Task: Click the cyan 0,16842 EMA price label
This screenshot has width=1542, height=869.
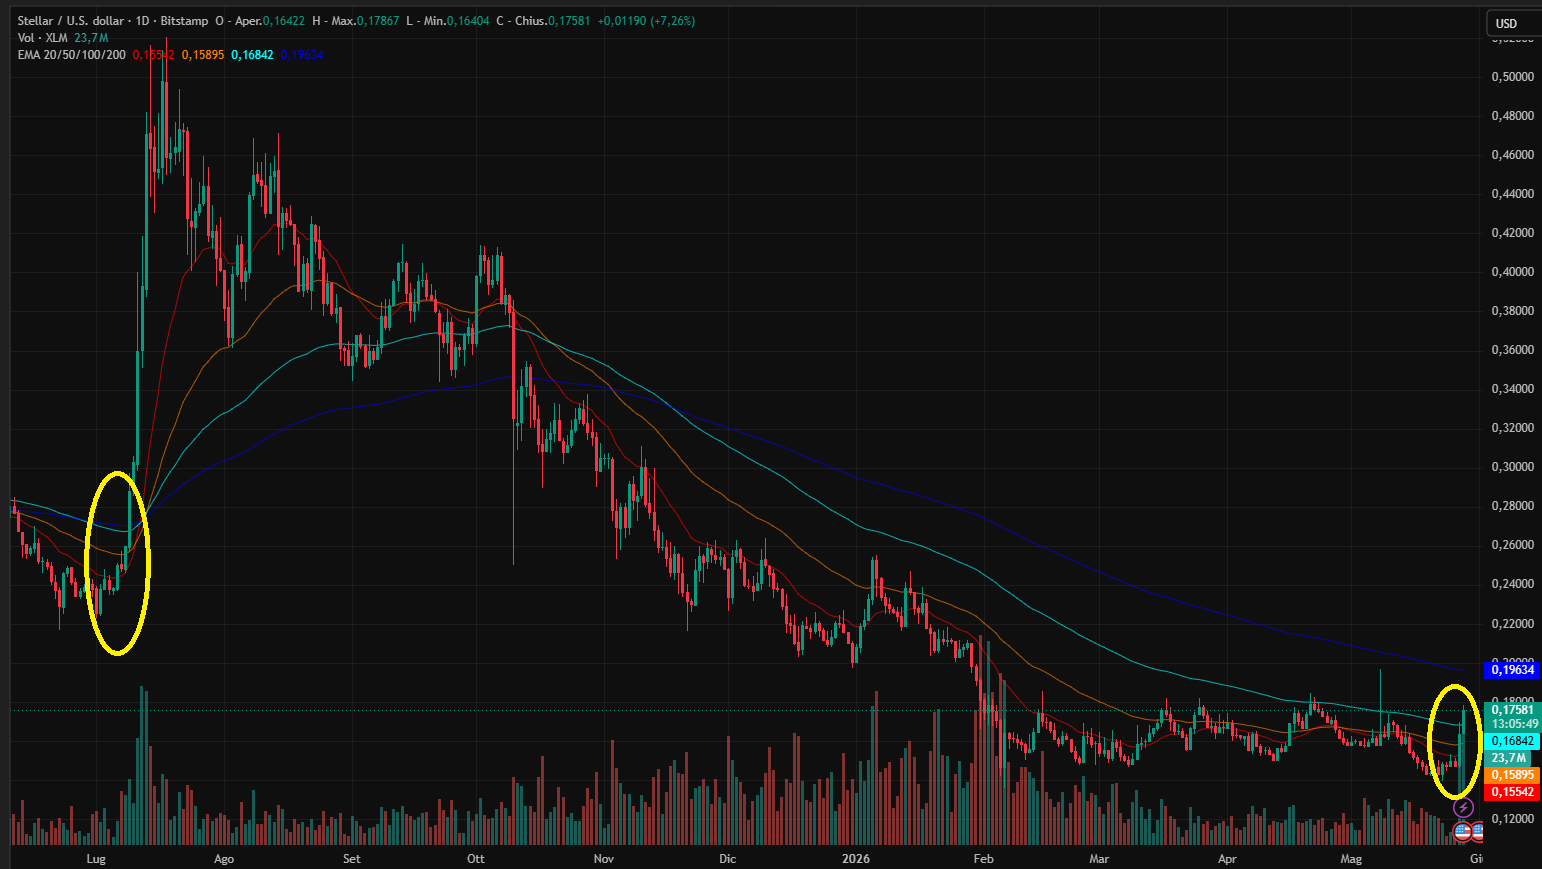Action: (x=1512, y=741)
